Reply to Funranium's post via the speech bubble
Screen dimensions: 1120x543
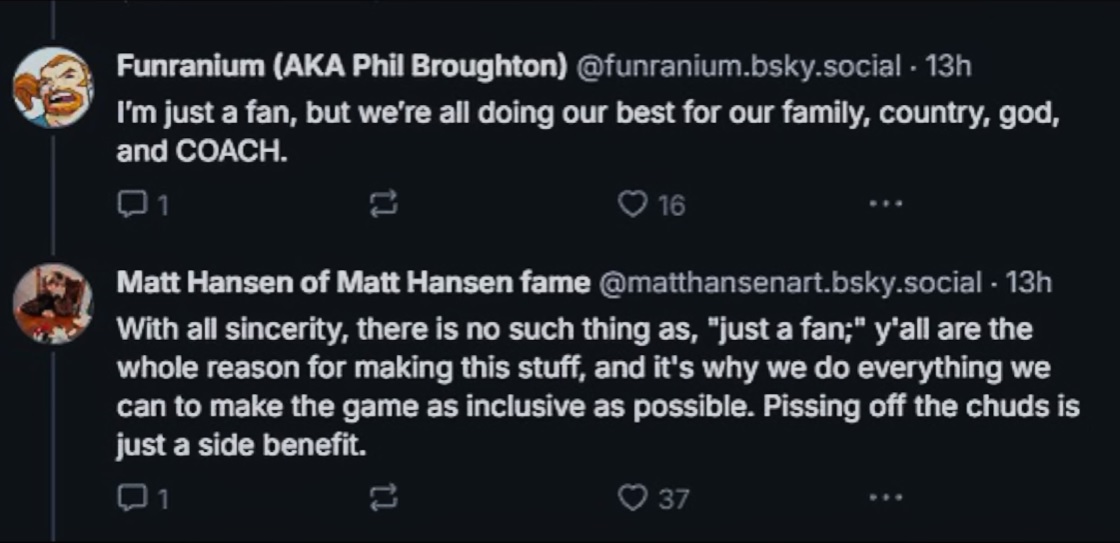[x=132, y=206]
